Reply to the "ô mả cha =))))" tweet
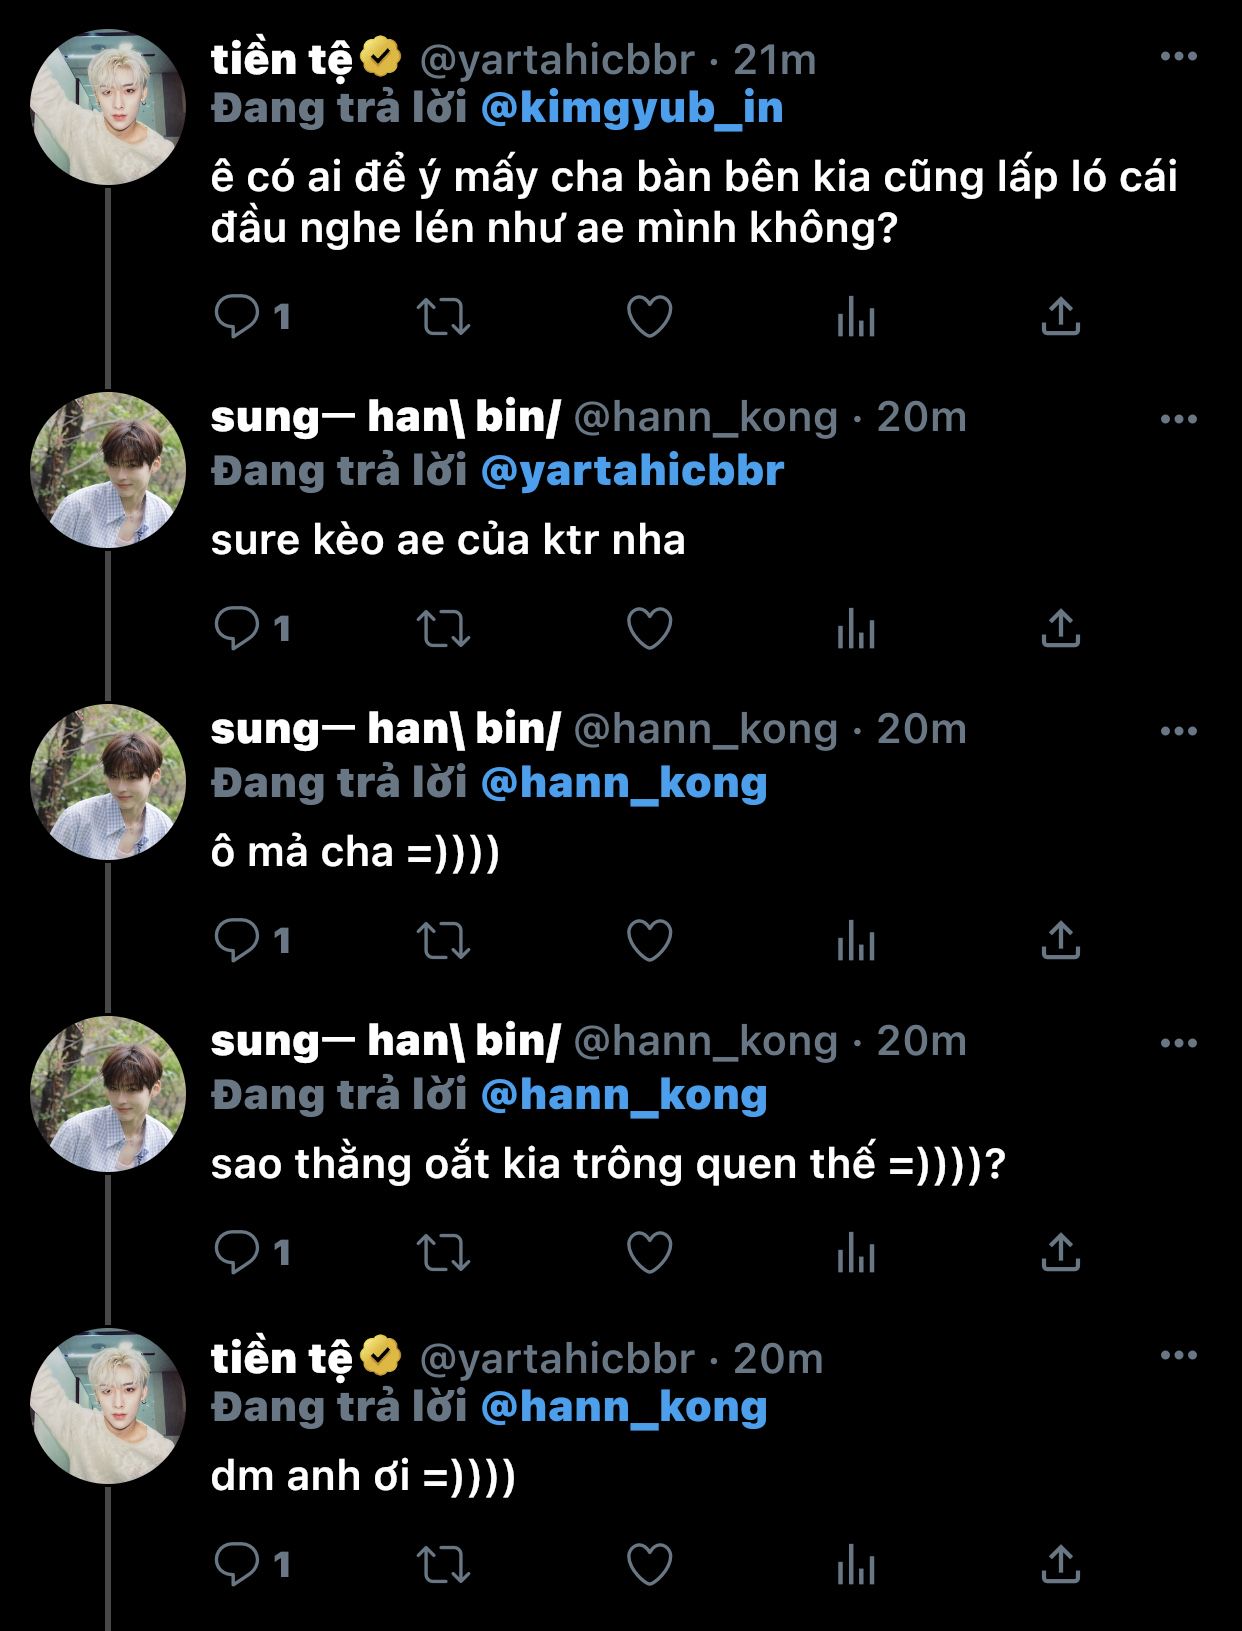 (x=237, y=941)
